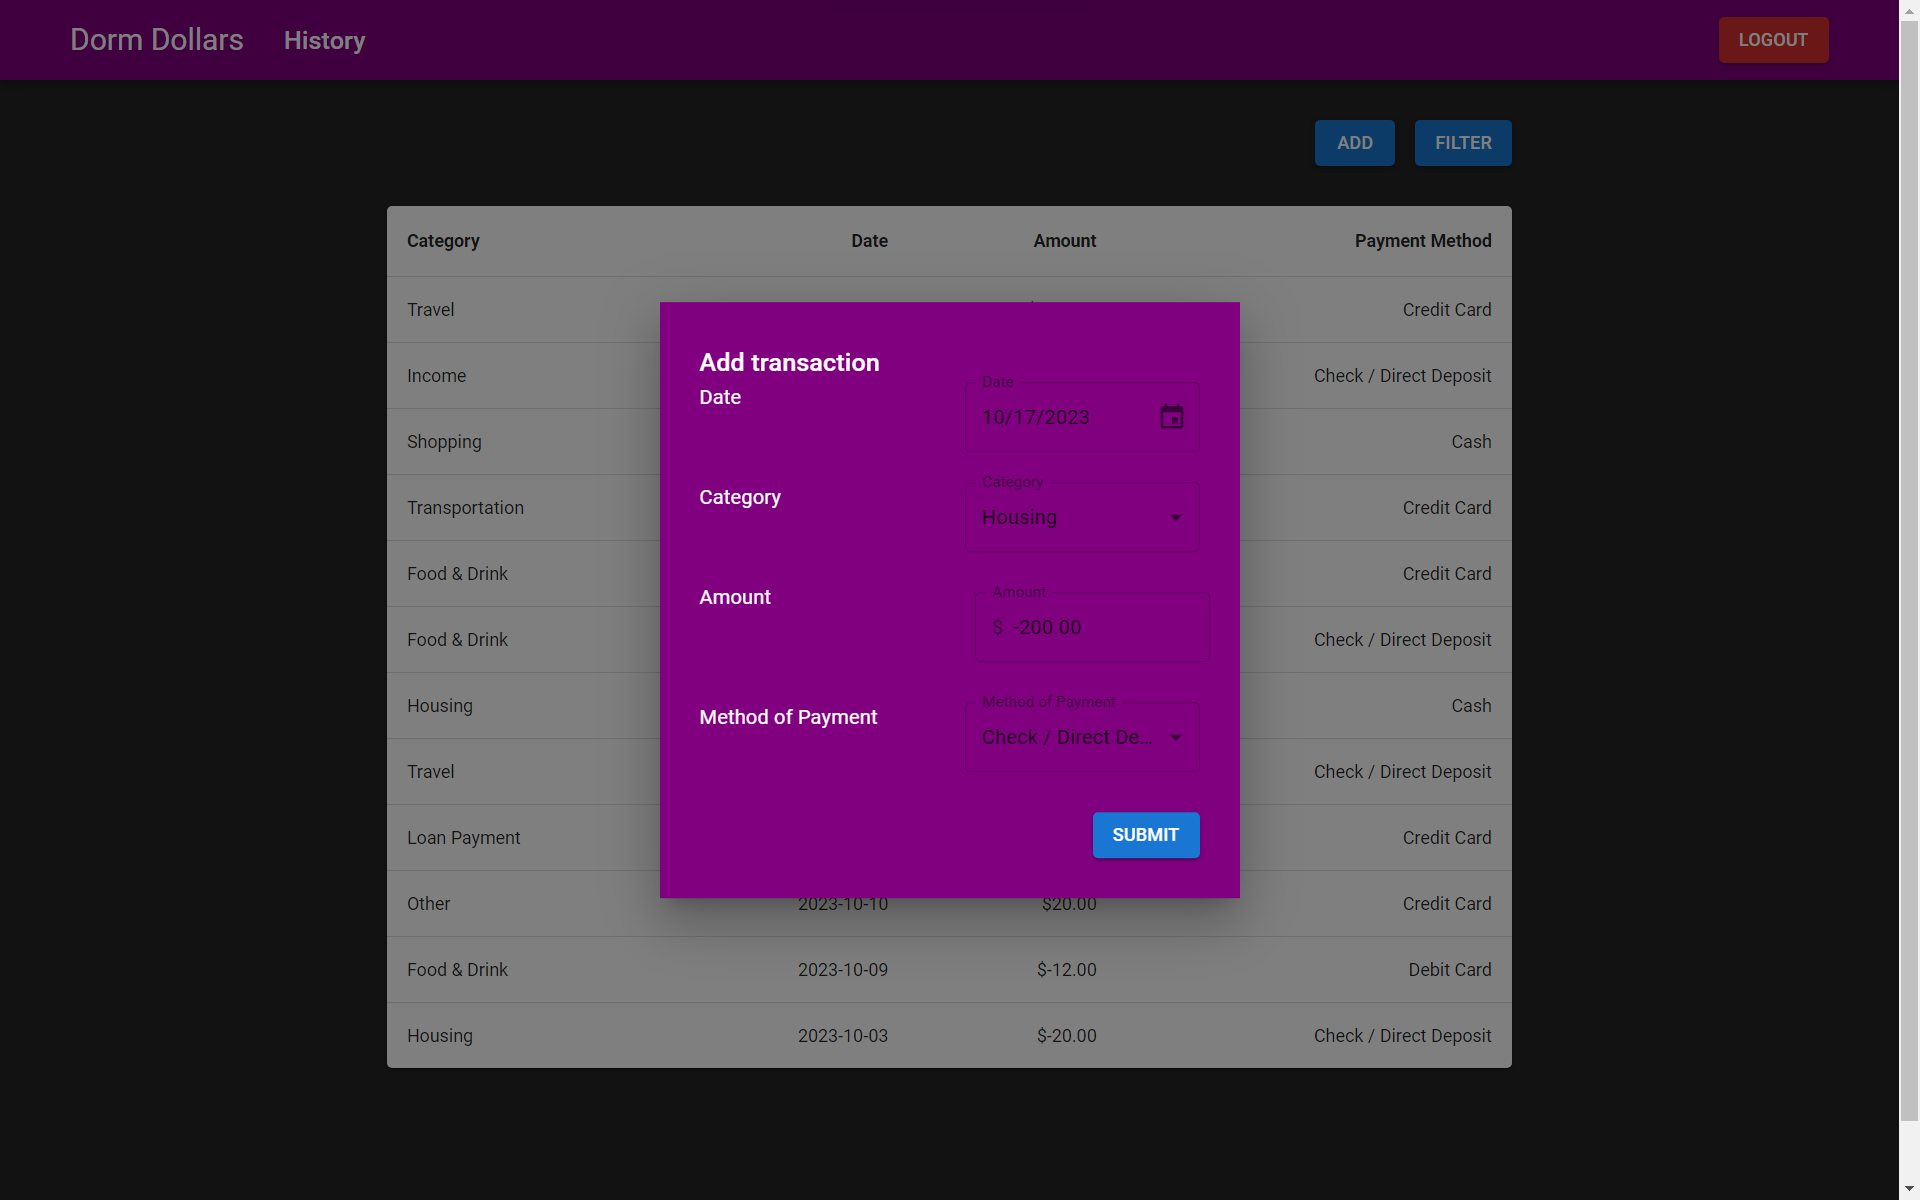Click the Amount column header
1920x1200 pixels.
(1064, 241)
